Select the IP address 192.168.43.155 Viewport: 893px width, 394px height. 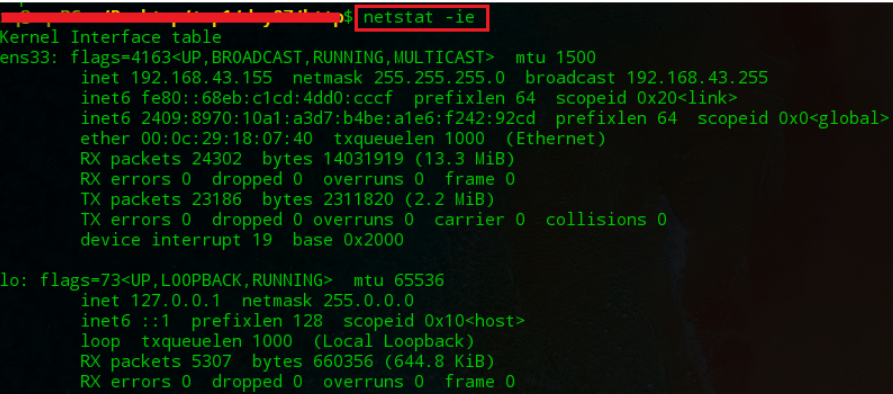coord(202,78)
